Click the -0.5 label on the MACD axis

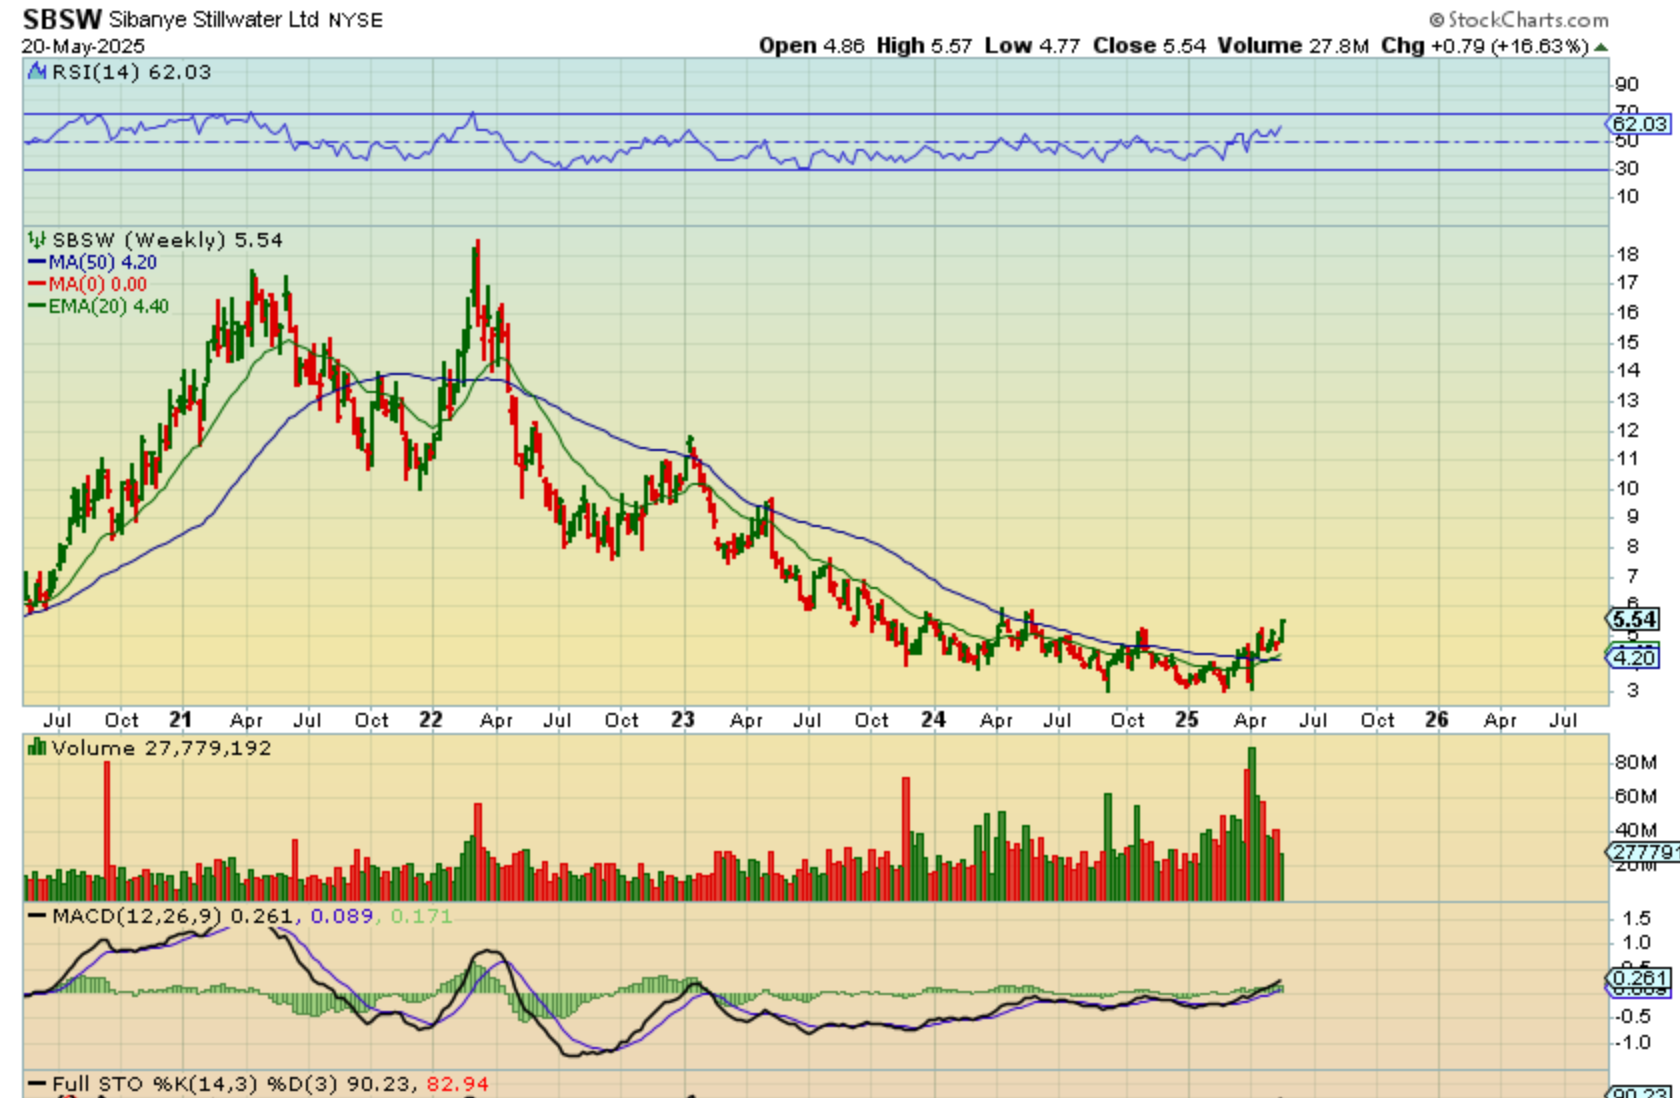[1631, 1016]
